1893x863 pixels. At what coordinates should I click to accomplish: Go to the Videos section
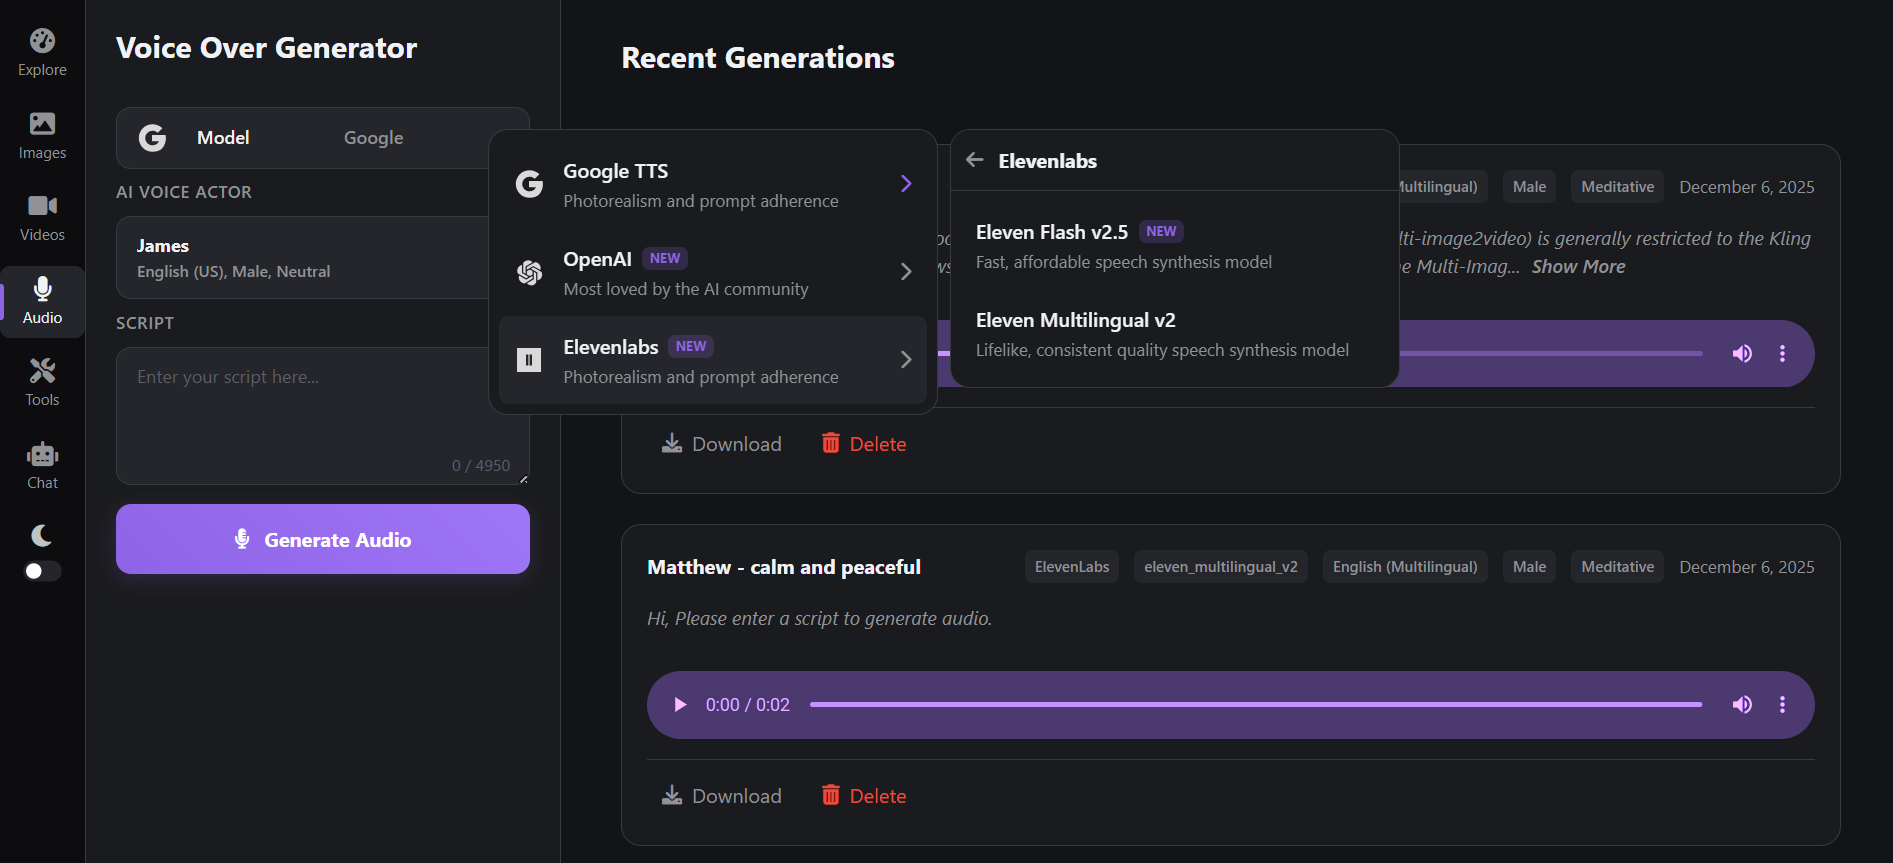click(42, 218)
